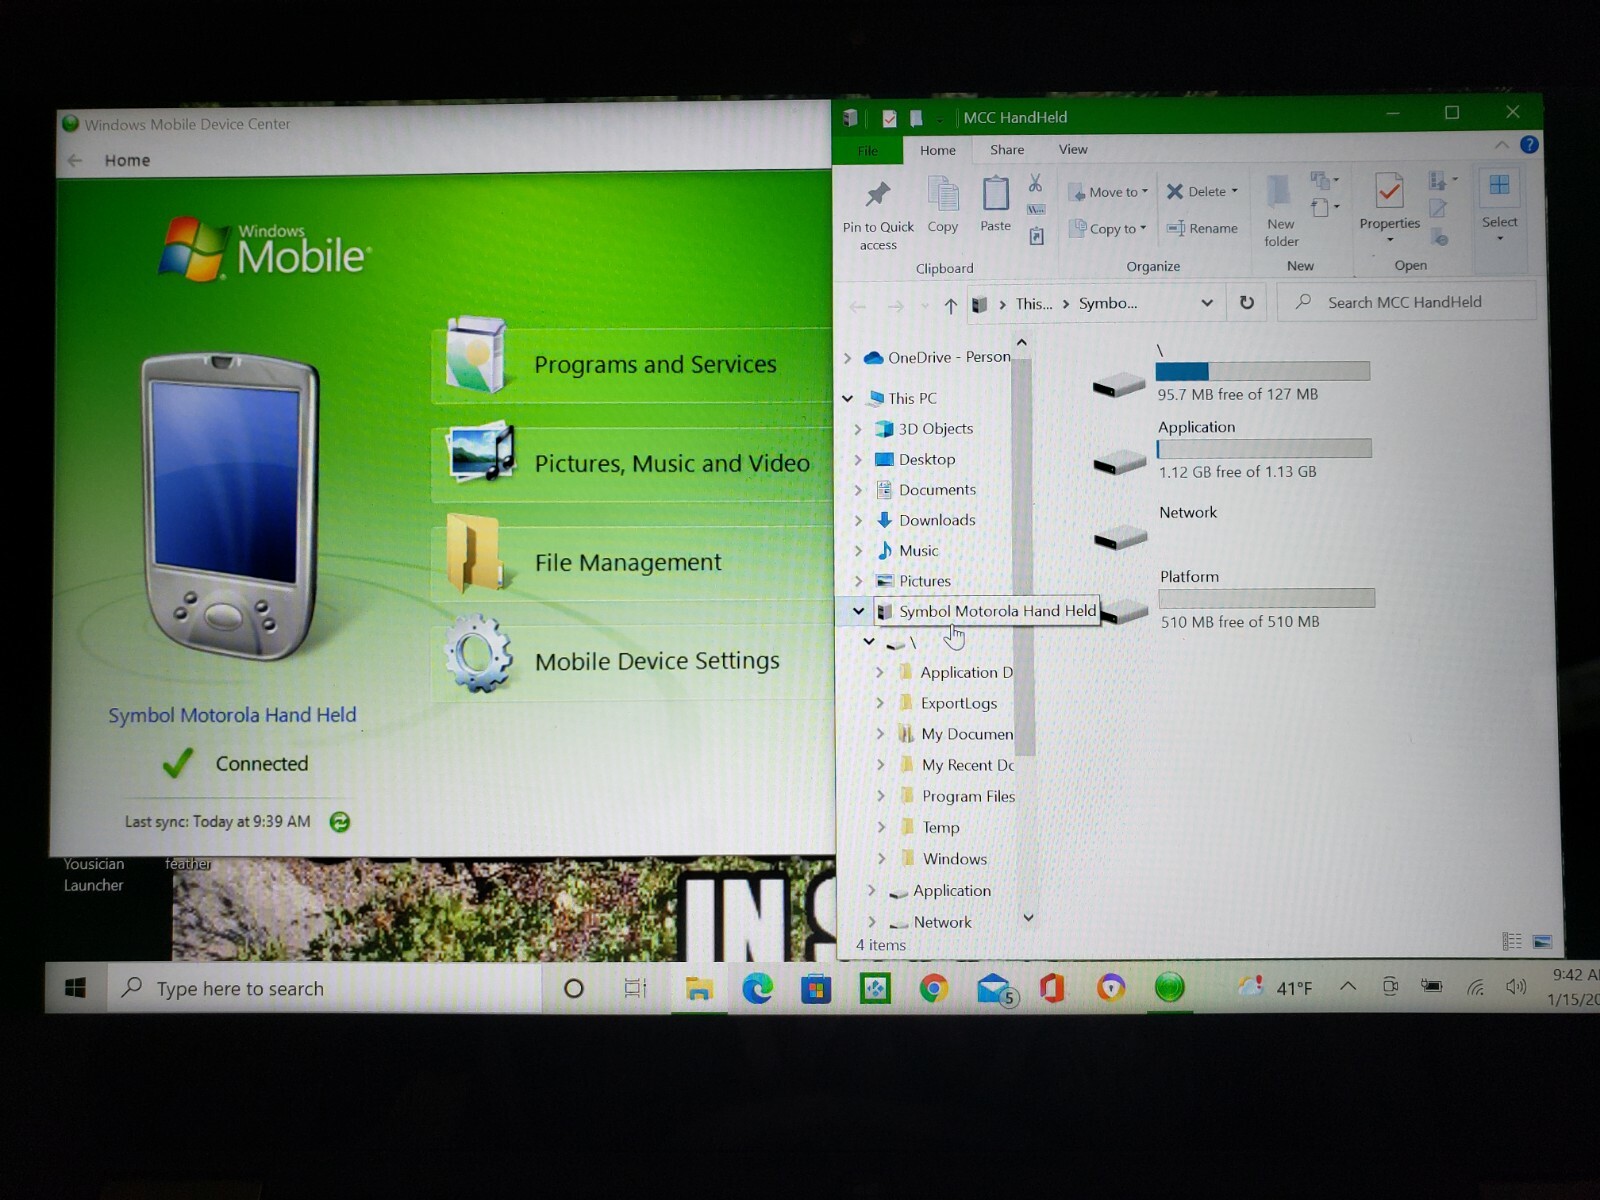Select ExportLogs folder in tree
Viewport: 1600px width, 1200px height.
[958, 703]
